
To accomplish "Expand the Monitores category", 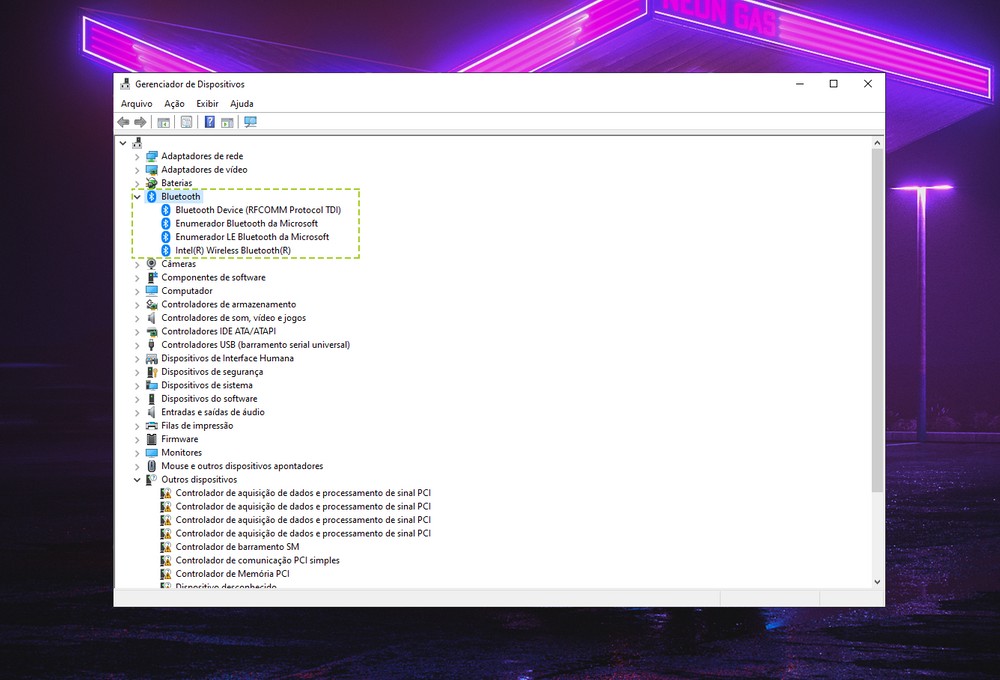I will [137, 453].
